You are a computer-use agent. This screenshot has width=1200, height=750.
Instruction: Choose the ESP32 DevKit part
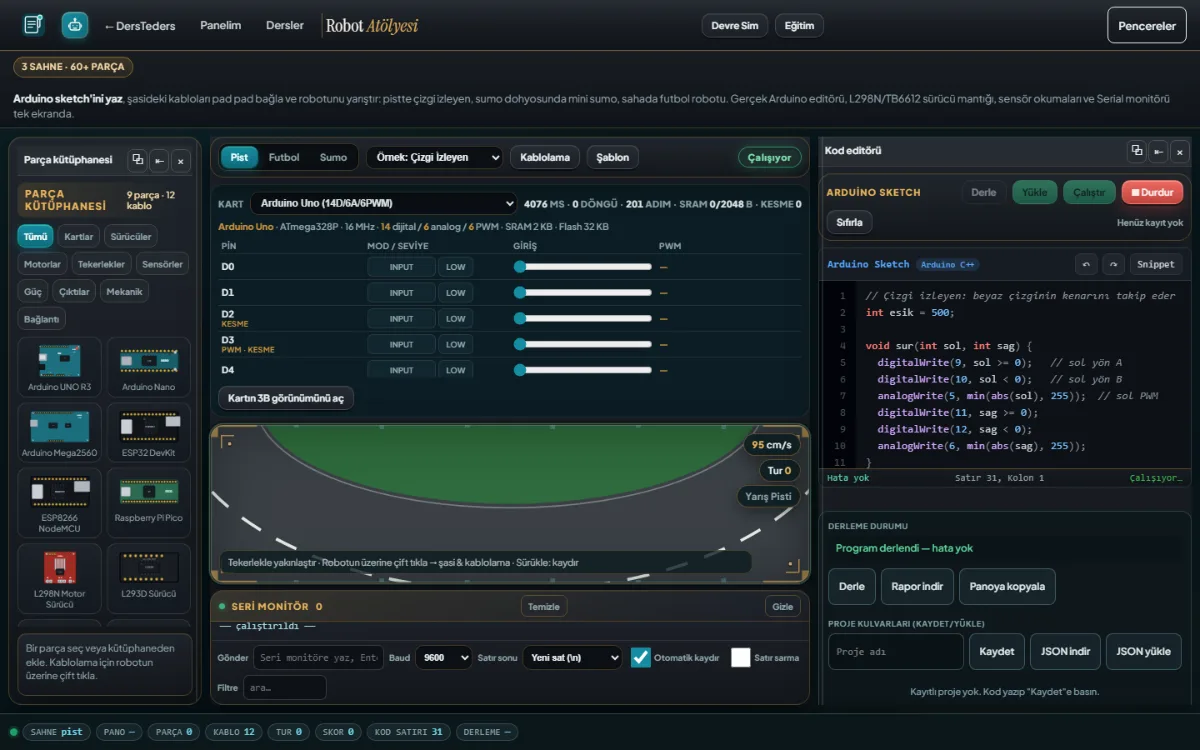(x=149, y=433)
